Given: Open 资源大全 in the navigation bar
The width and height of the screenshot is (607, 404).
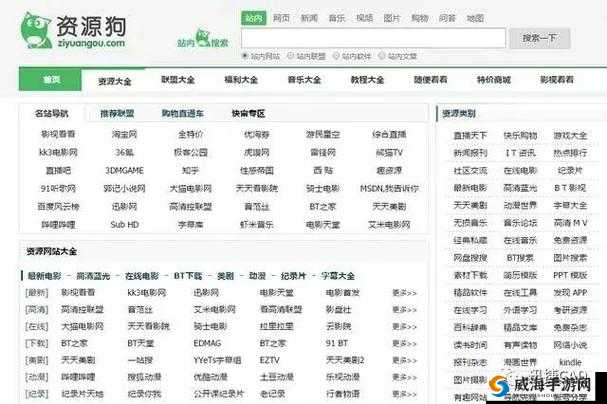Looking at the screenshot, I should (115, 81).
